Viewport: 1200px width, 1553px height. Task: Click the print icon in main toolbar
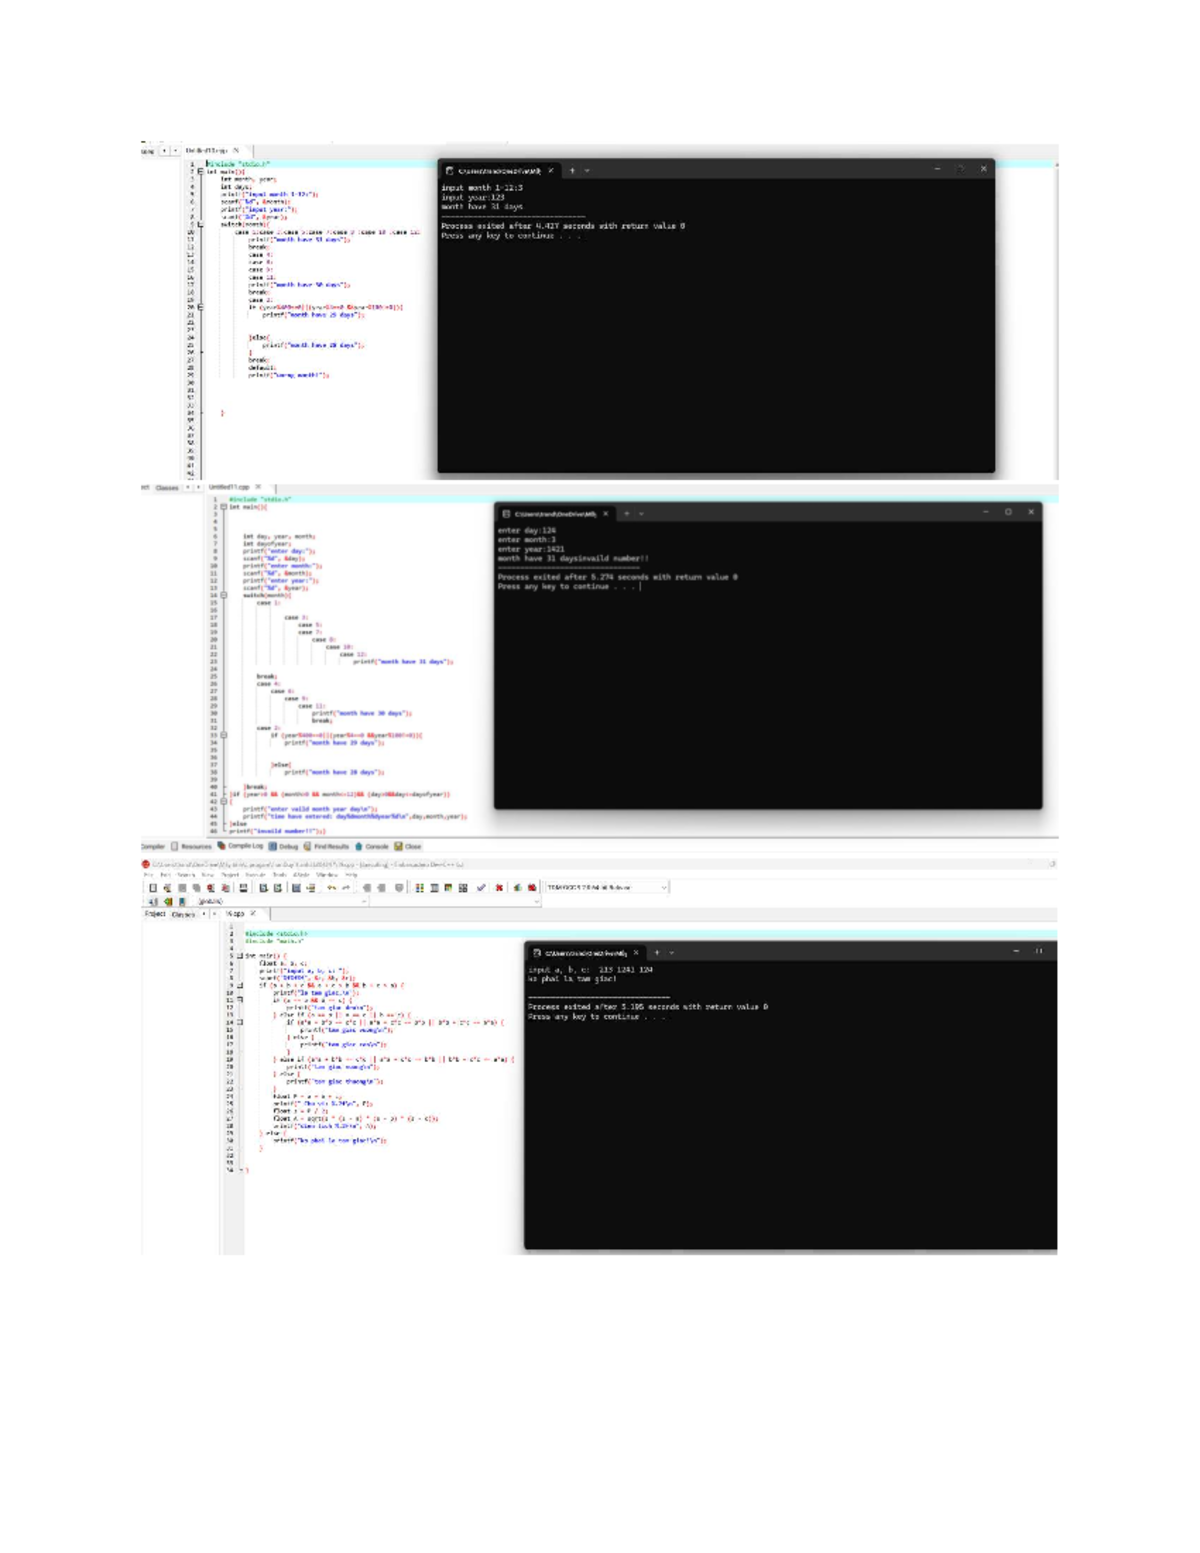click(243, 887)
